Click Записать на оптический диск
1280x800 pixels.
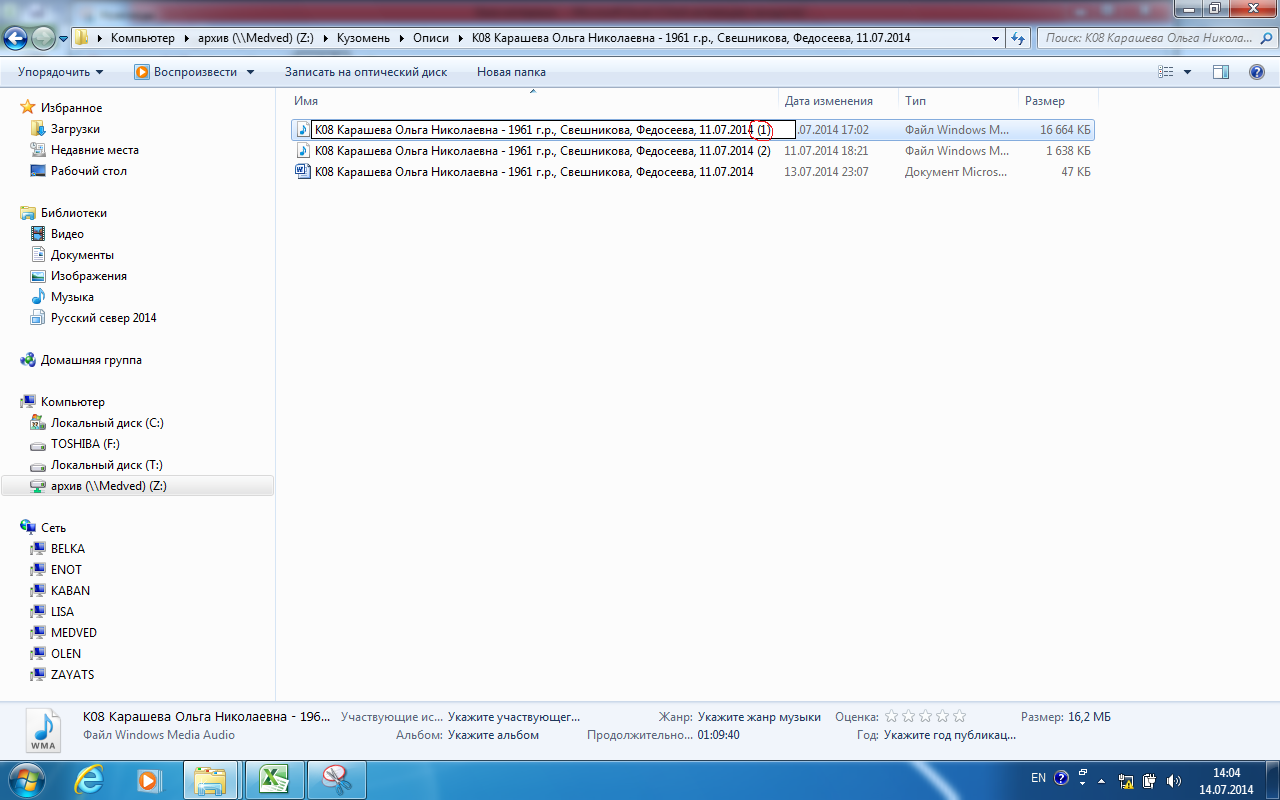click(x=365, y=72)
